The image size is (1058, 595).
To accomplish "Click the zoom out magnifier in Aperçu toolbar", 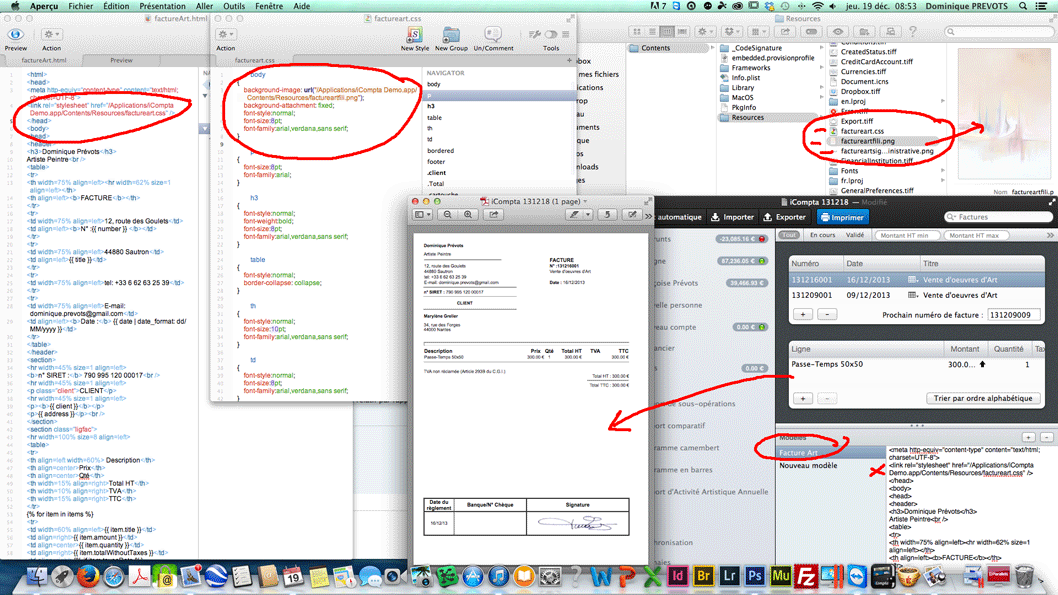I will click(x=447, y=215).
